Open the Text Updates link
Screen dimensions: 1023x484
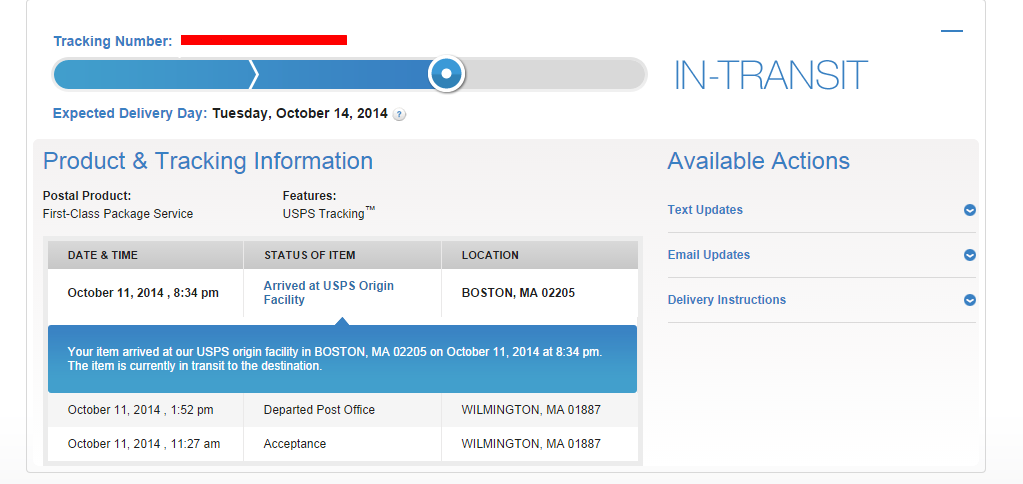click(705, 210)
